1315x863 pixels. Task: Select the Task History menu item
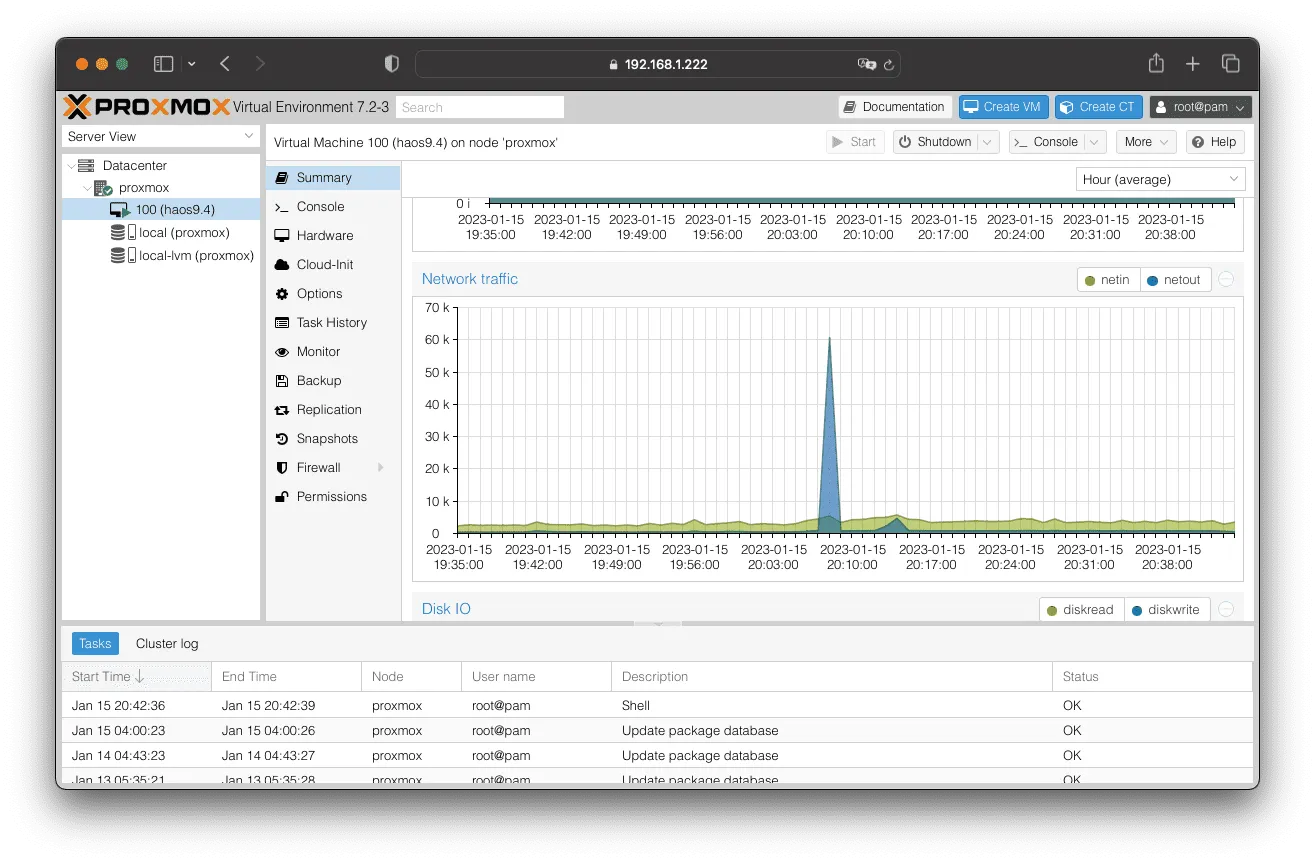(x=331, y=323)
